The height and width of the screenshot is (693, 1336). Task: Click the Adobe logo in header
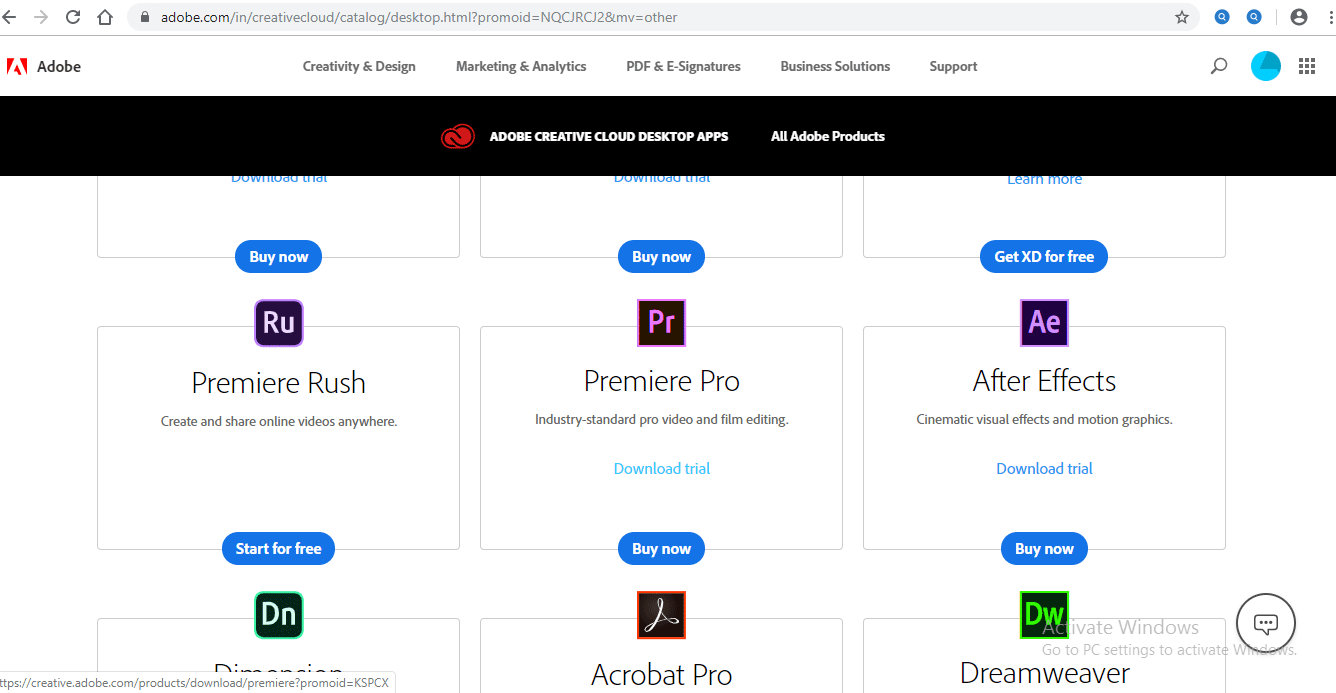coord(44,67)
